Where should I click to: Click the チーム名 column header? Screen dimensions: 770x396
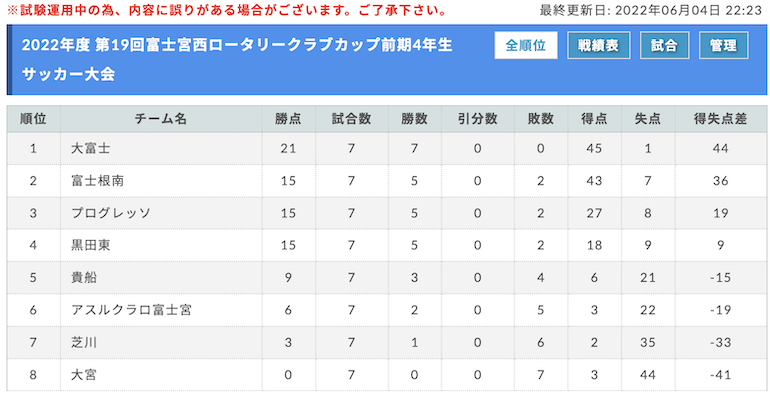161,119
